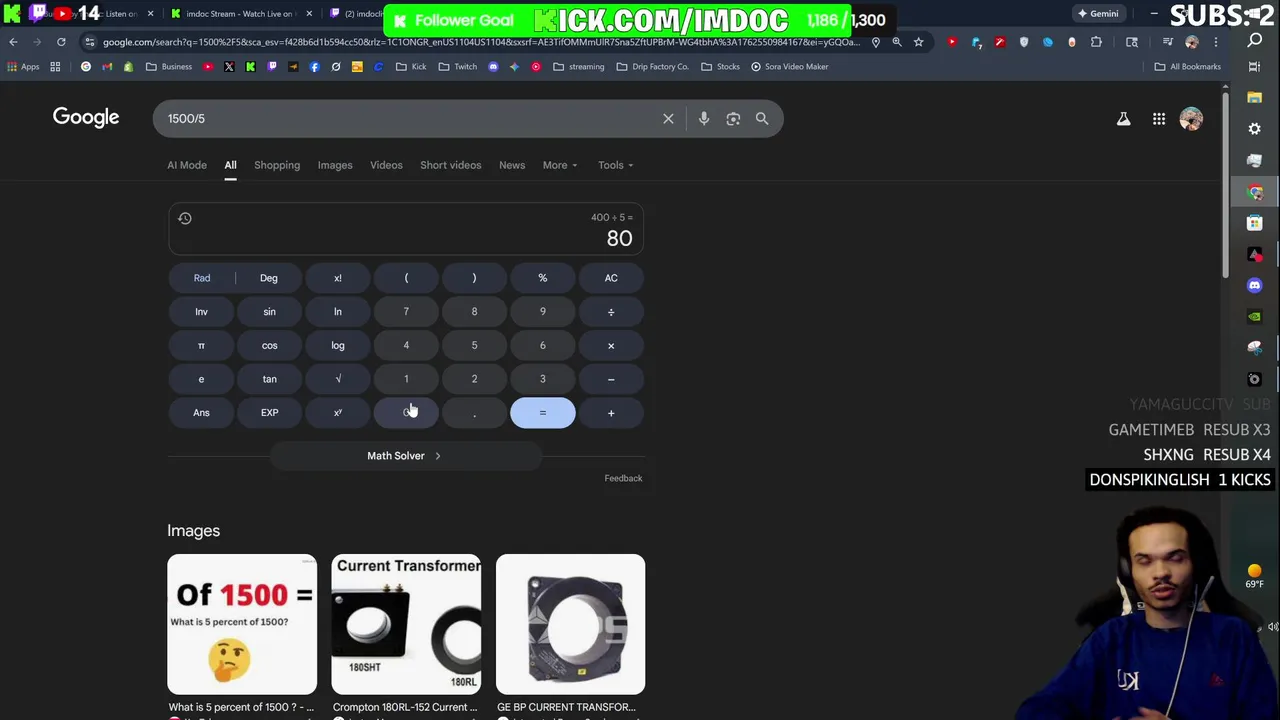Click the magnifier search submit icon
The height and width of the screenshot is (720, 1280).
[x=762, y=119]
